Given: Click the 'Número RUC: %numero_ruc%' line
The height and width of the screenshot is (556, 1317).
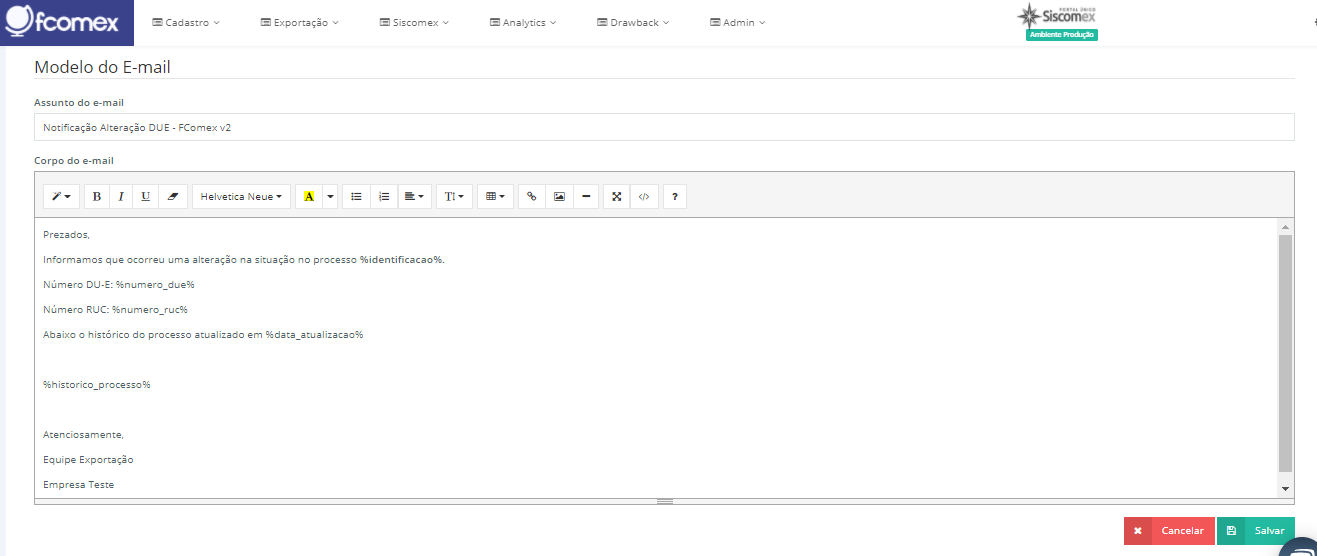Looking at the screenshot, I should [115, 310].
